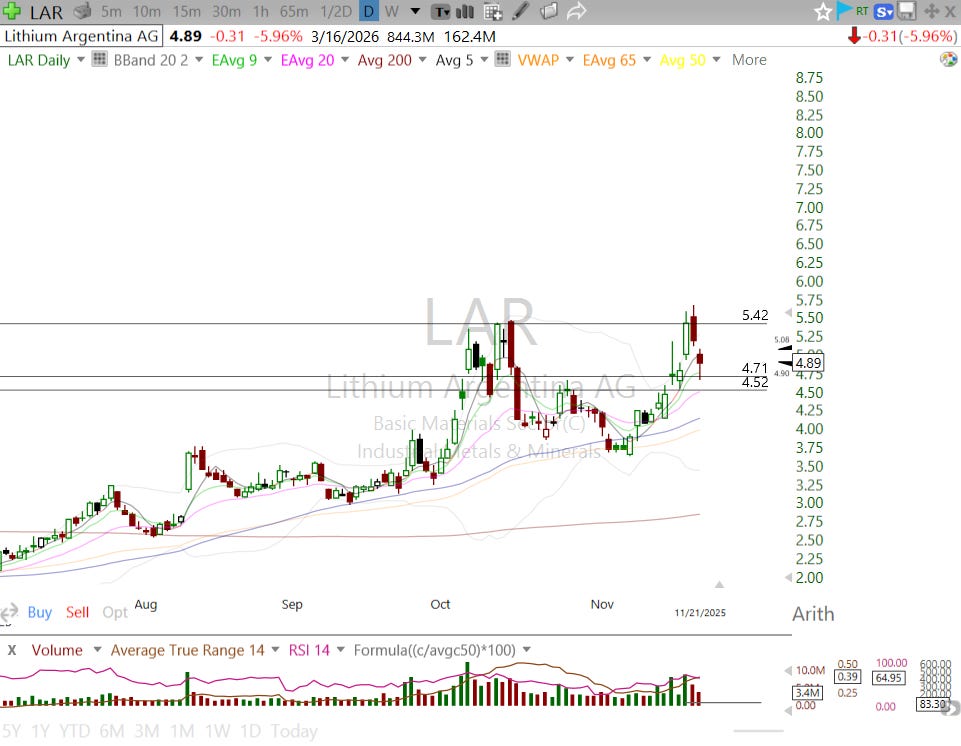Screen dimensions: 961x746
Task: Switch to the 15m timeframe
Action: [x=186, y=12]
